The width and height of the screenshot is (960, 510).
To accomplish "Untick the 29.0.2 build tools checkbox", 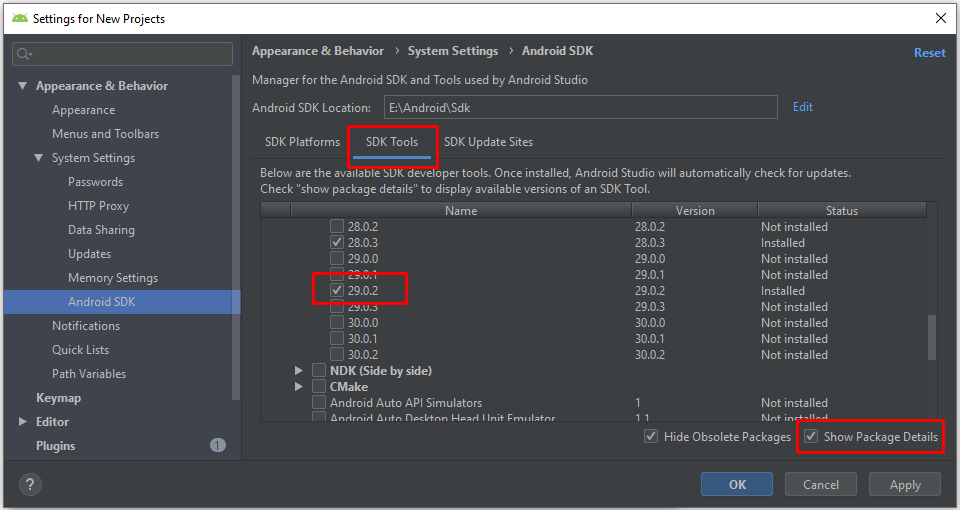I will click(x=337, y=290).
